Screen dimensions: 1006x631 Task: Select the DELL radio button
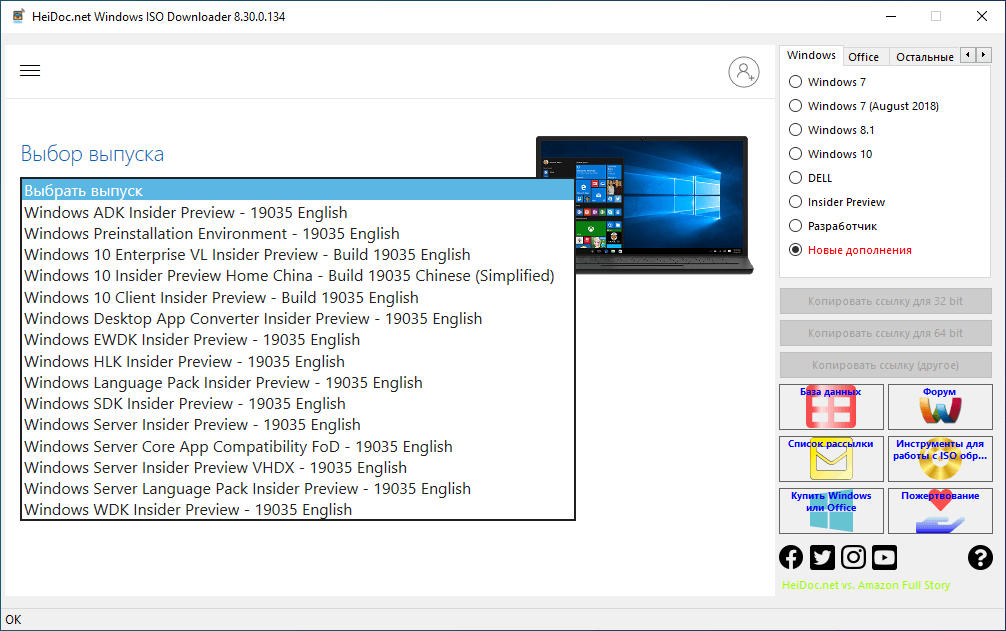[796, 178]
